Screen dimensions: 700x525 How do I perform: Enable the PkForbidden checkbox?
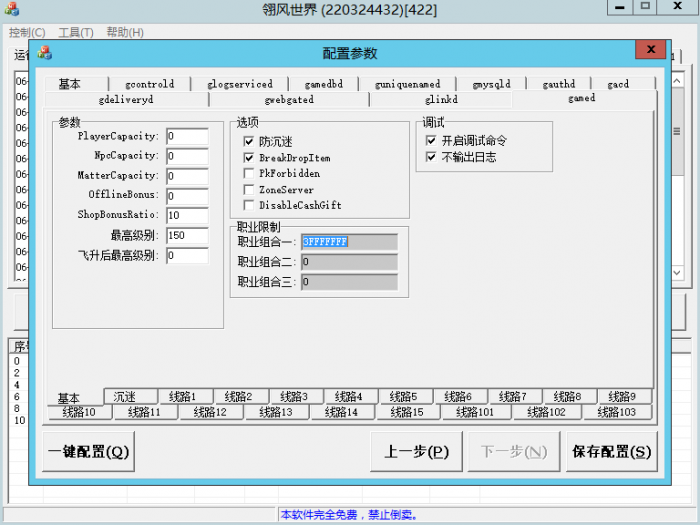pos(249,174)
